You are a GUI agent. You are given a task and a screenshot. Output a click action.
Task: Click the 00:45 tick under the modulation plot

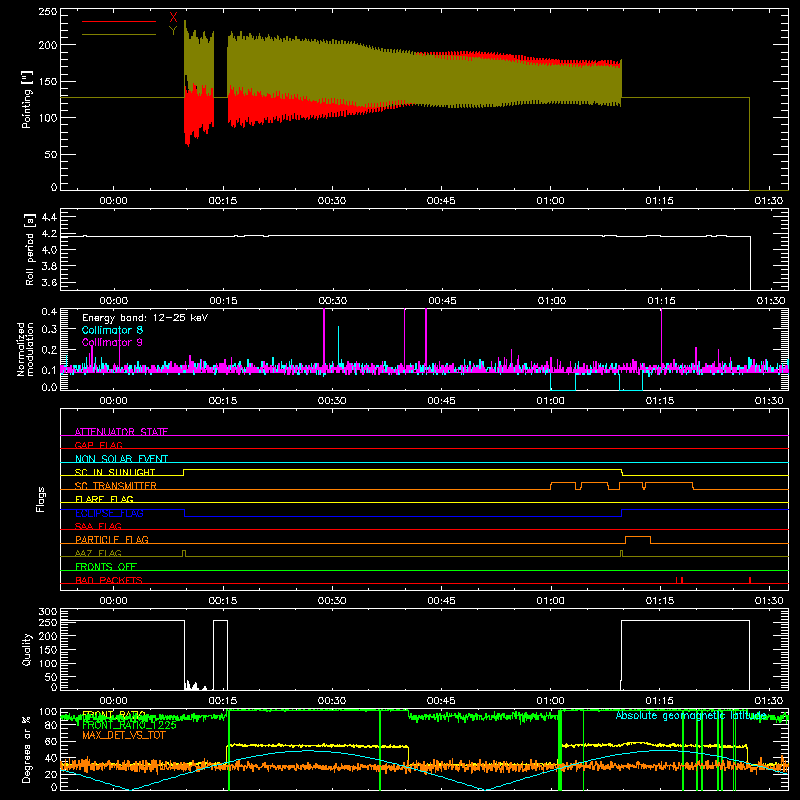[x=441, y=401]
